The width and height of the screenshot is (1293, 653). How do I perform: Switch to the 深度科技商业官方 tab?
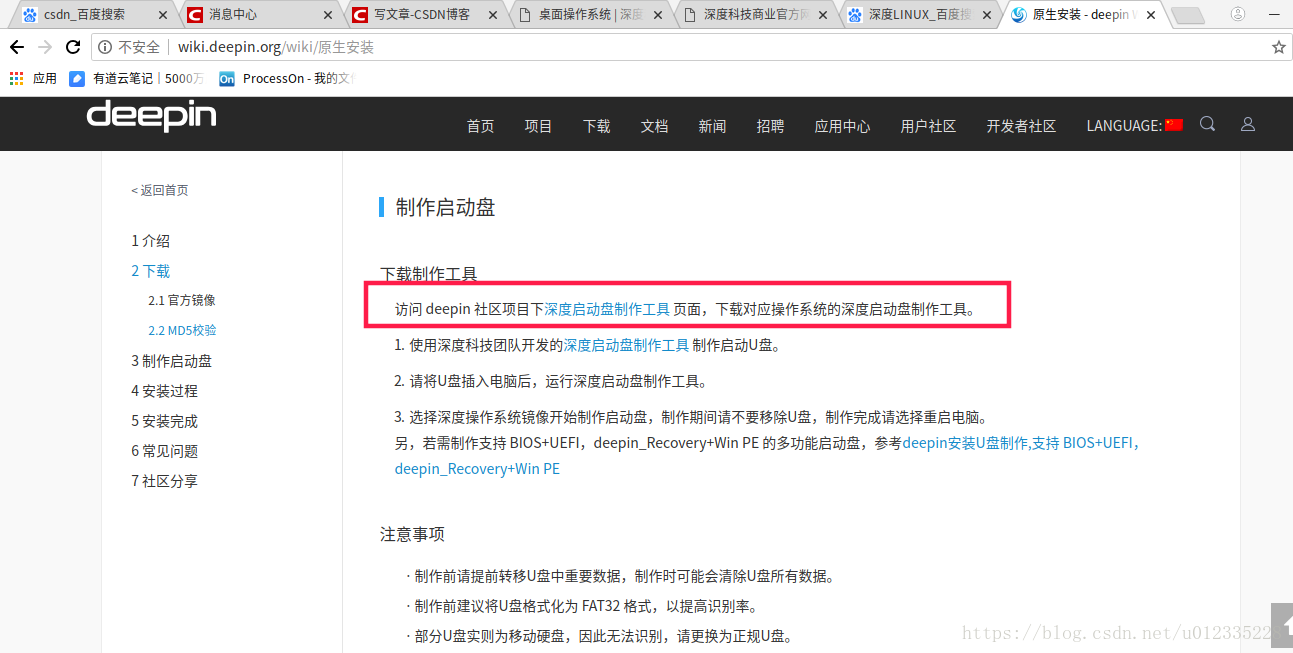(755, 15)
